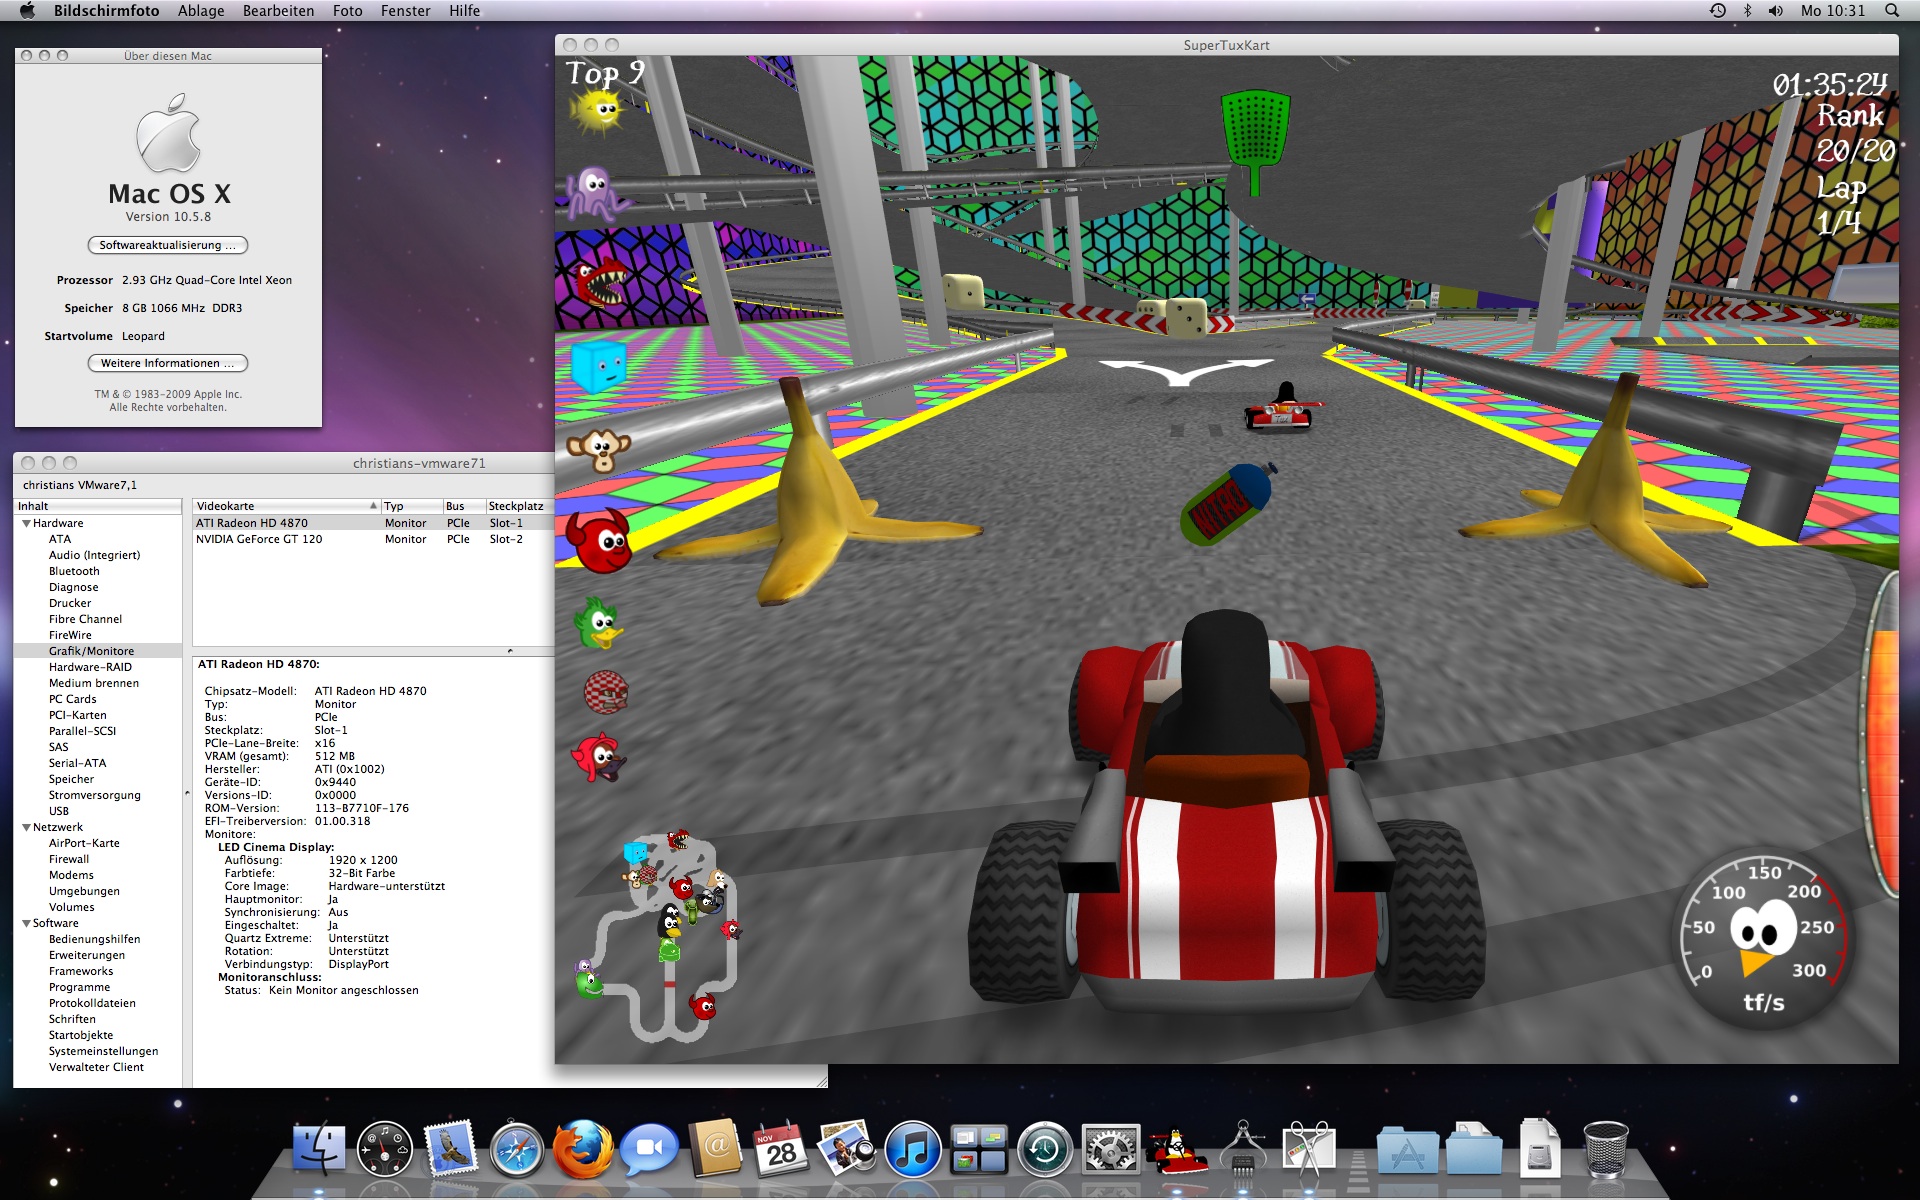Viewport: 1920px width, 1200px height.
Task: Launch iTunes from the Dock
Action: click(x=913, y=1149)
